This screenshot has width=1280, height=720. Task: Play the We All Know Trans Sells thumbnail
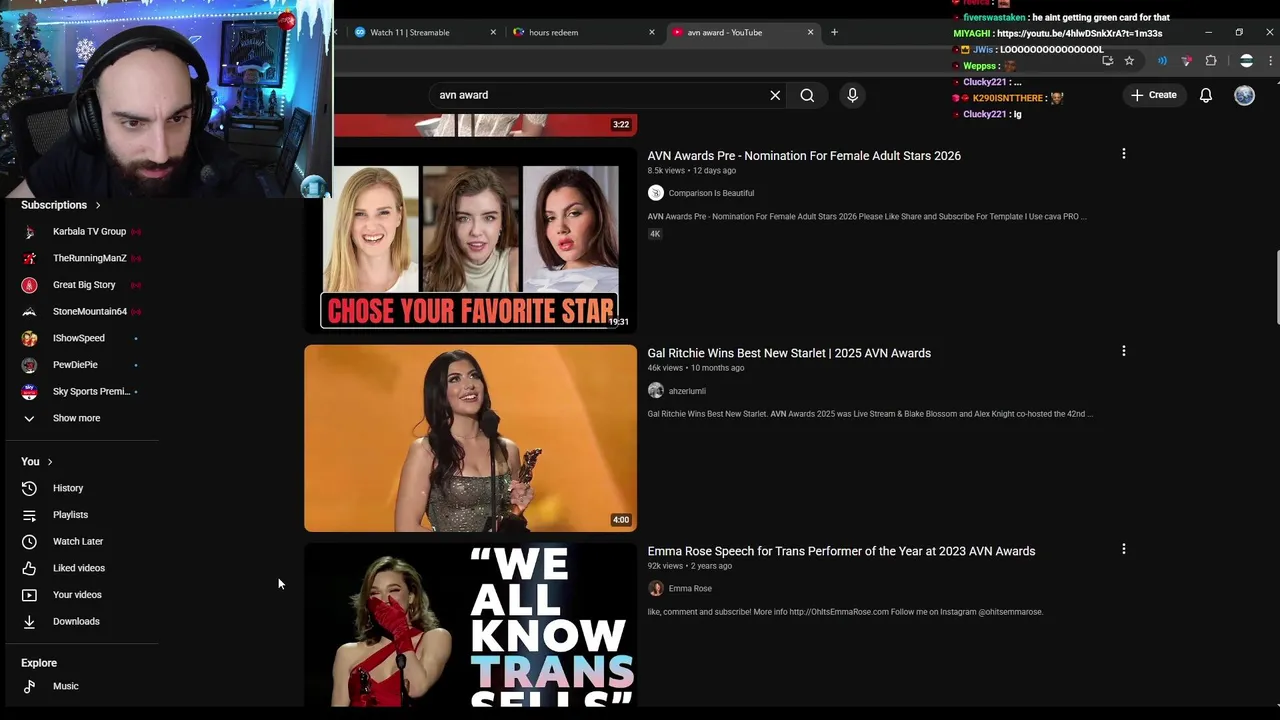pos(470,624)
